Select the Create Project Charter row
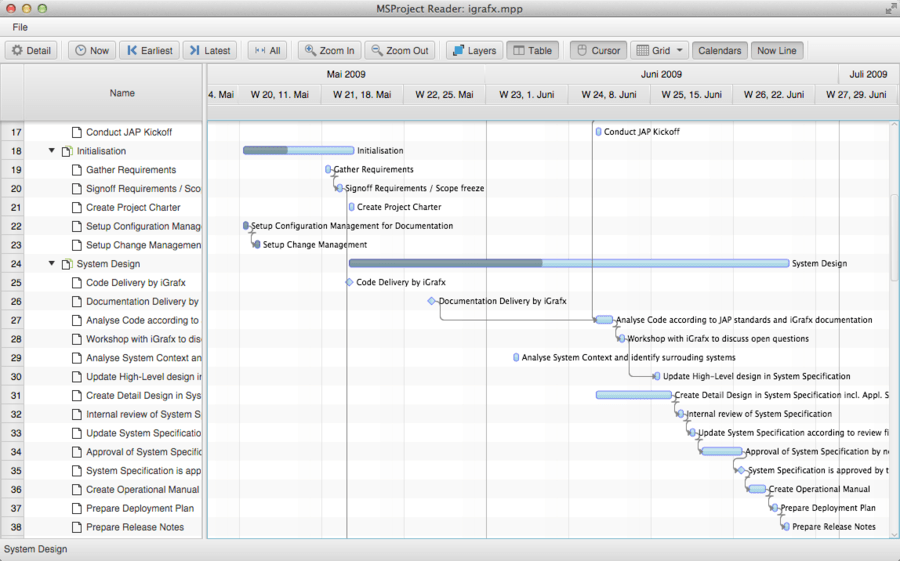The image size is (900, 561). point(131,207)
